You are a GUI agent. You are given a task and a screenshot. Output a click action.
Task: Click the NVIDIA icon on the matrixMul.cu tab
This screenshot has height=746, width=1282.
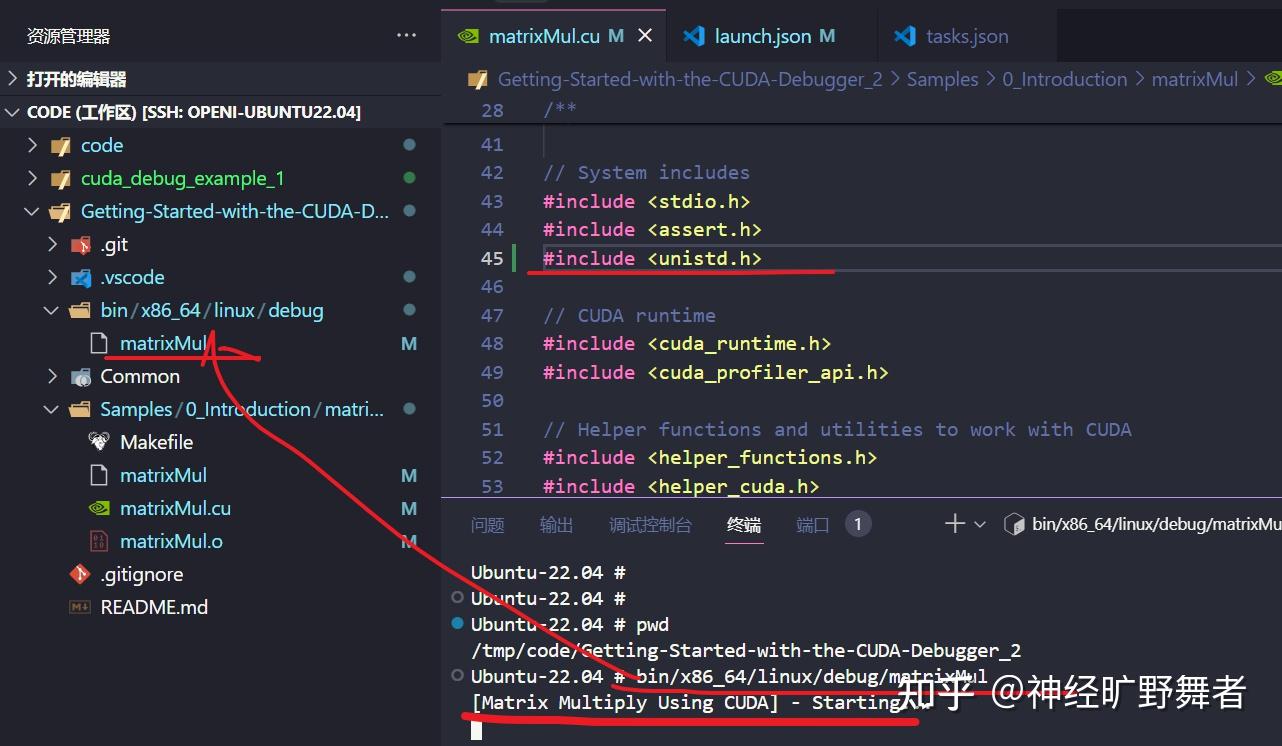click(x=468, y=35)
